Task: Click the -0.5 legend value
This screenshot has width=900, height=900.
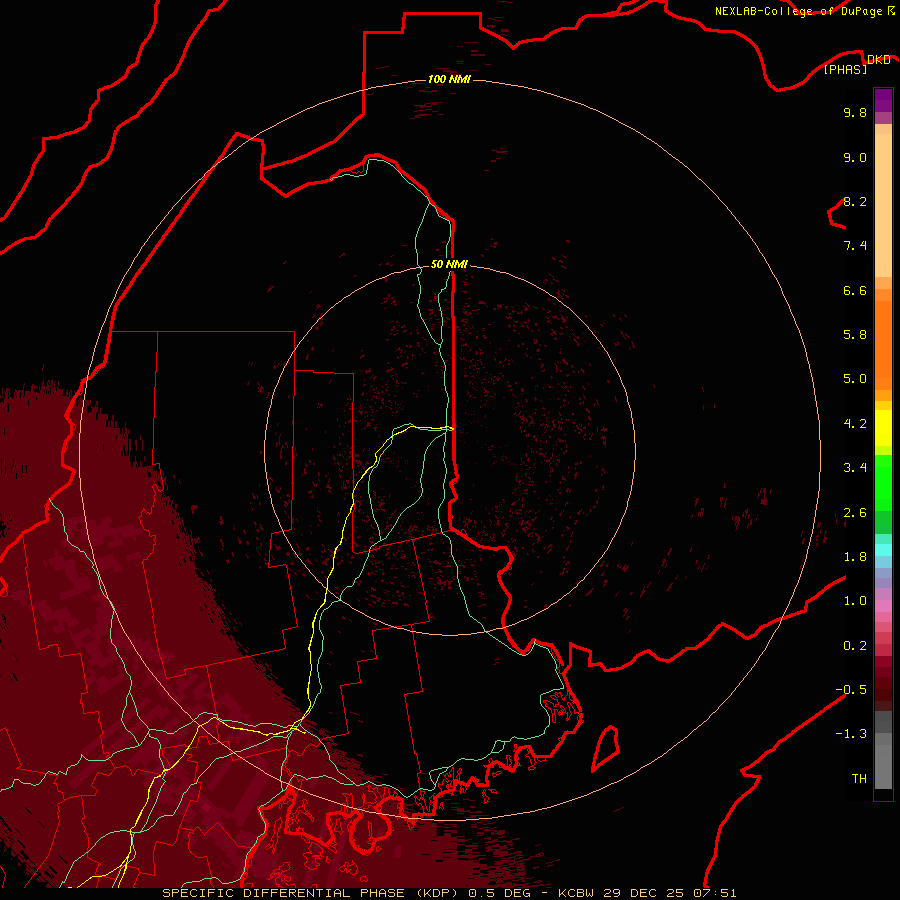Action: pos(851,690)
